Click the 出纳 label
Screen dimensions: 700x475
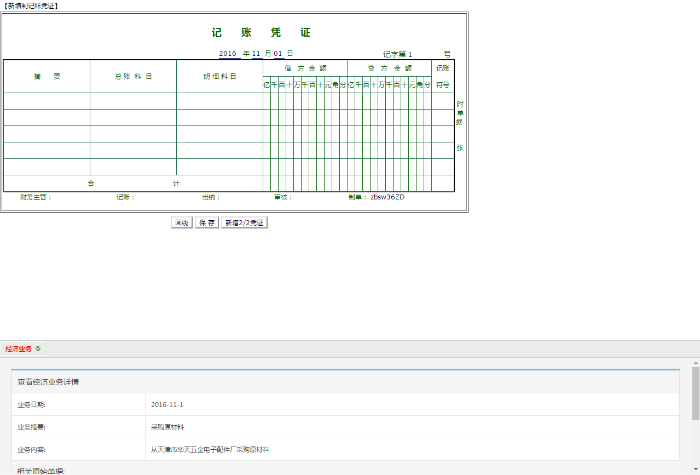click(211, 197)
